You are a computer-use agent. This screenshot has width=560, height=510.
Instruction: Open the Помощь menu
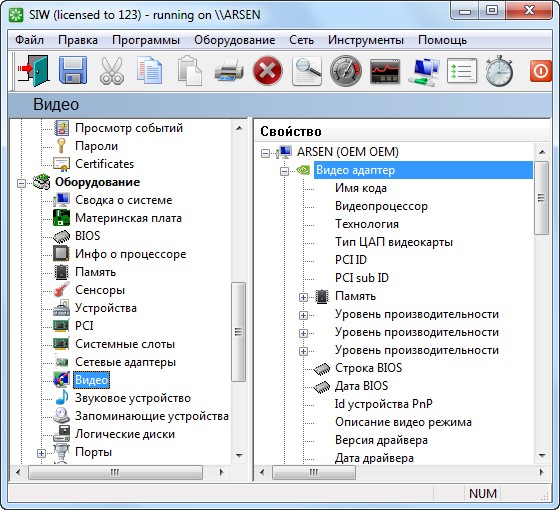point(442,40)
